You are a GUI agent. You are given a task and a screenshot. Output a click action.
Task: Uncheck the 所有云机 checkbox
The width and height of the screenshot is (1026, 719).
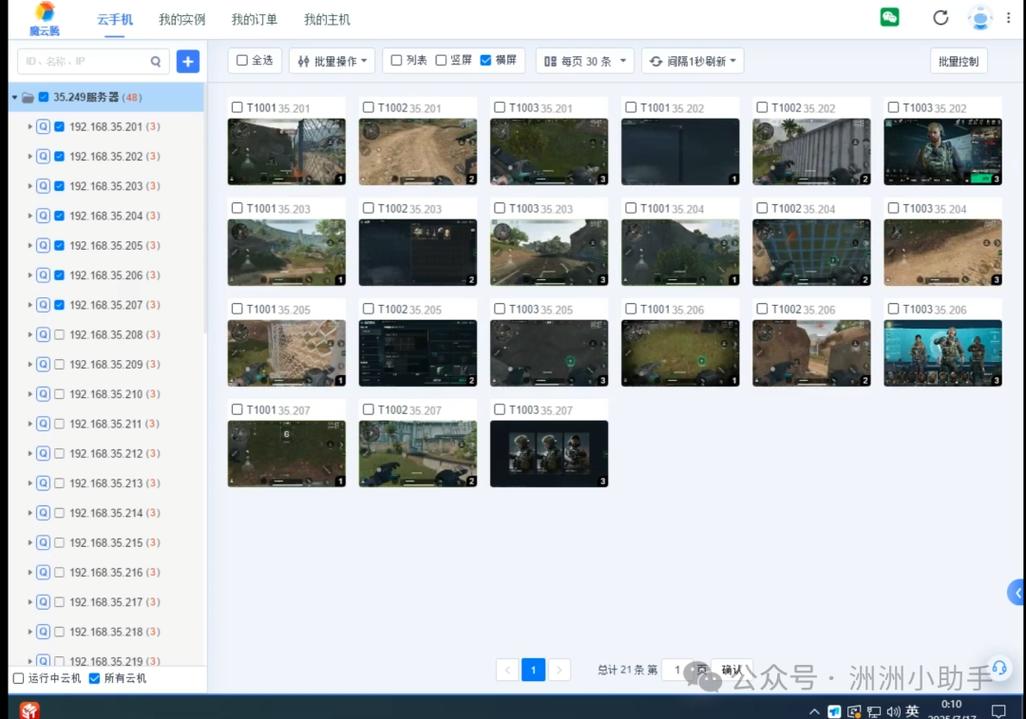click(94, 678)
